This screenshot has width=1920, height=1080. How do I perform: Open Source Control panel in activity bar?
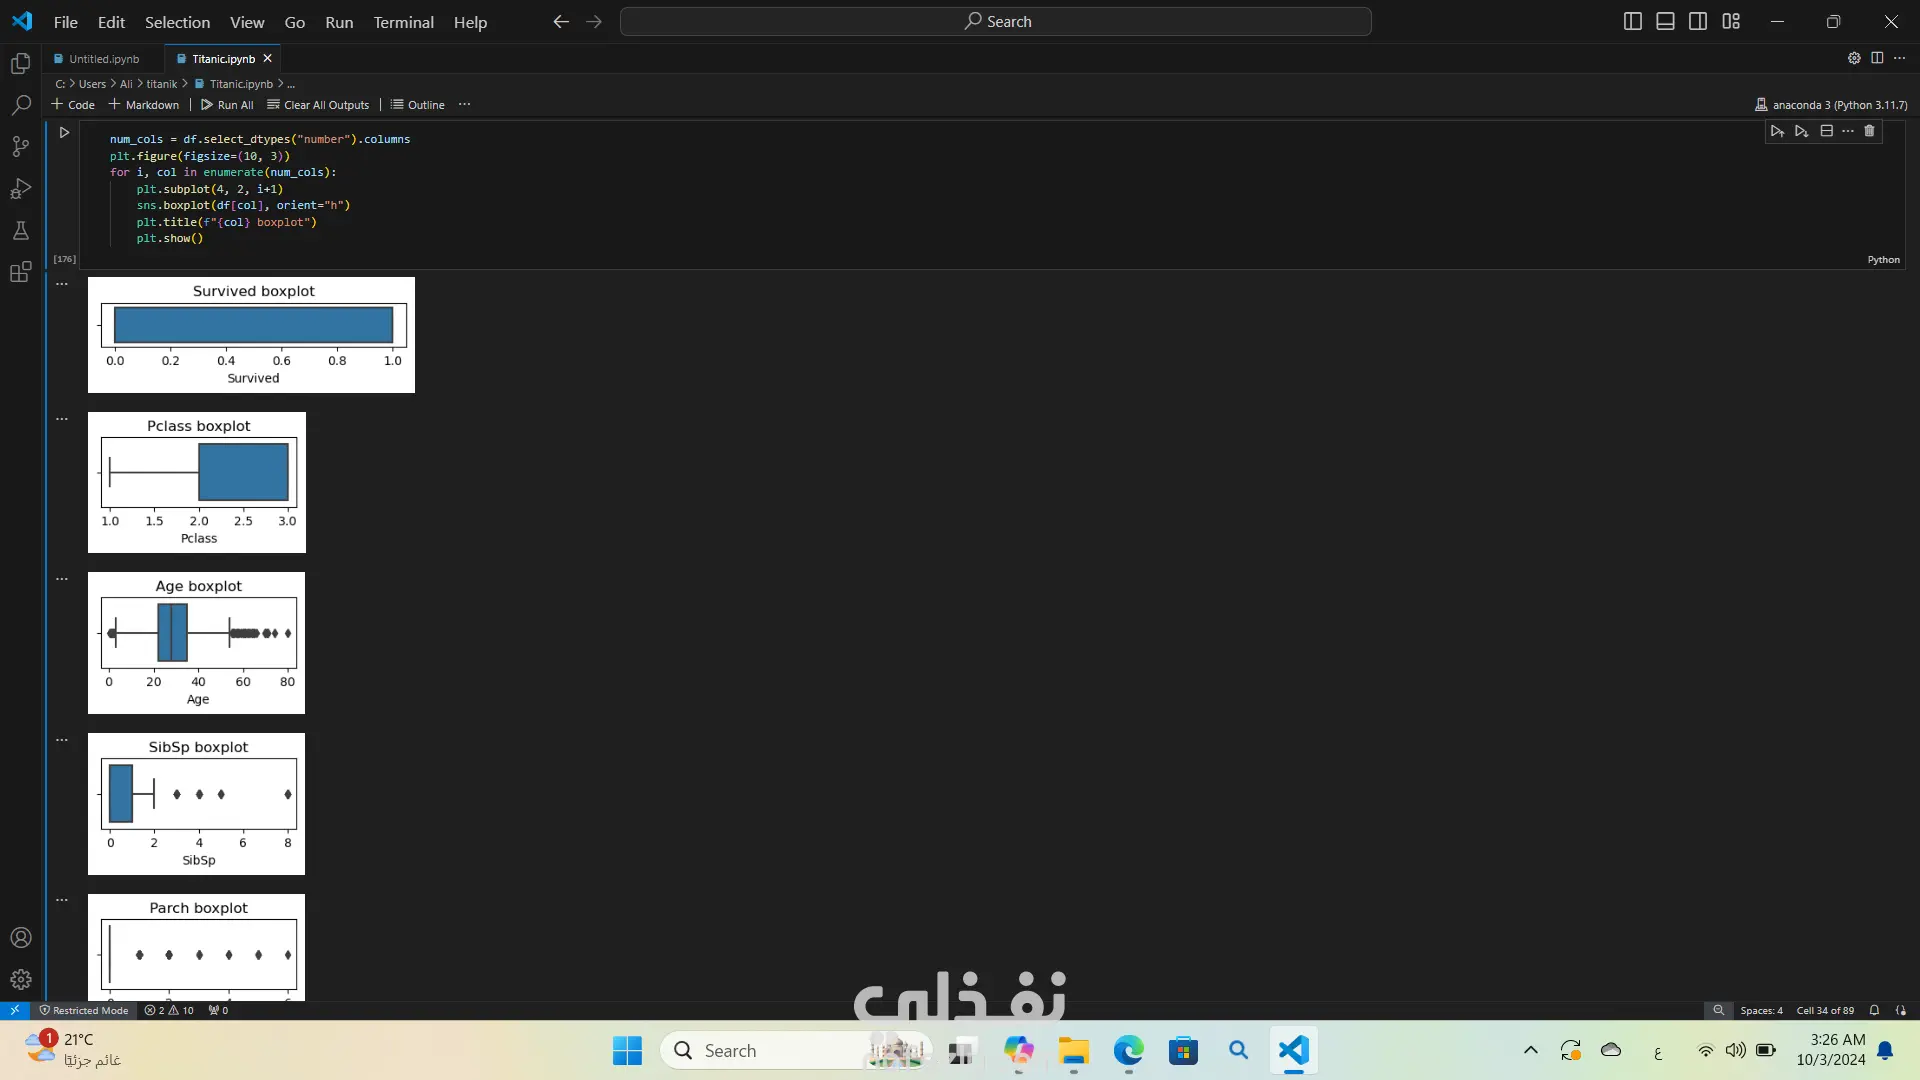[21, 147]
